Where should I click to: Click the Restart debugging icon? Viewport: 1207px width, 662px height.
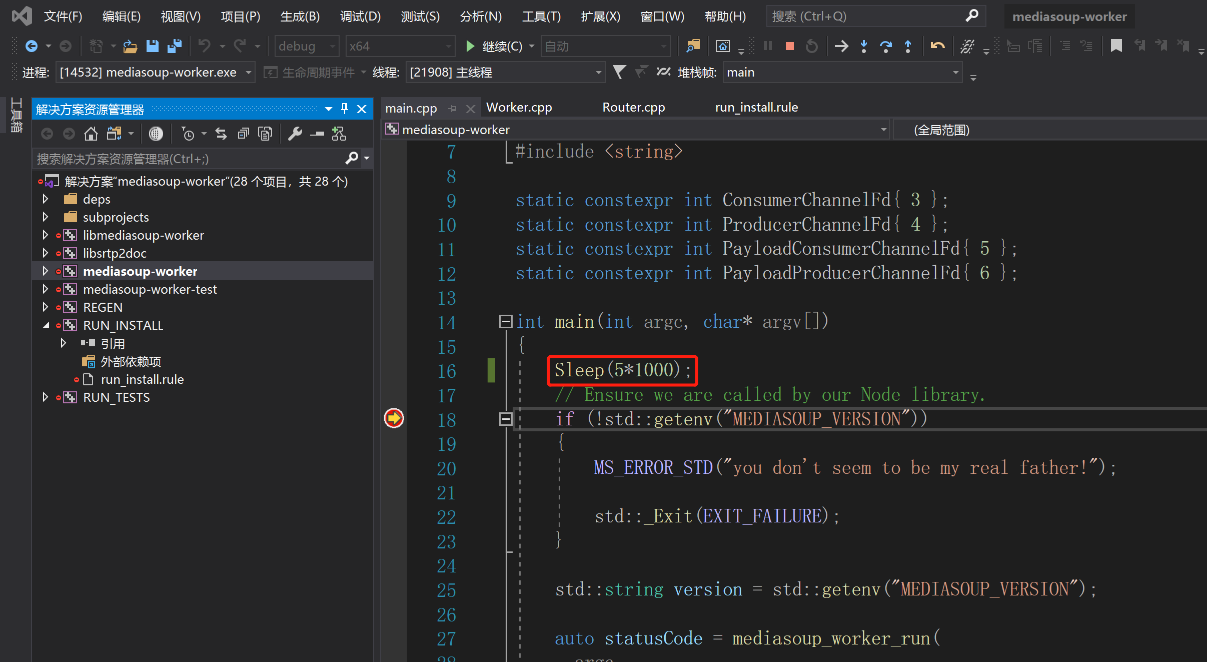click(x=812, y=46)
